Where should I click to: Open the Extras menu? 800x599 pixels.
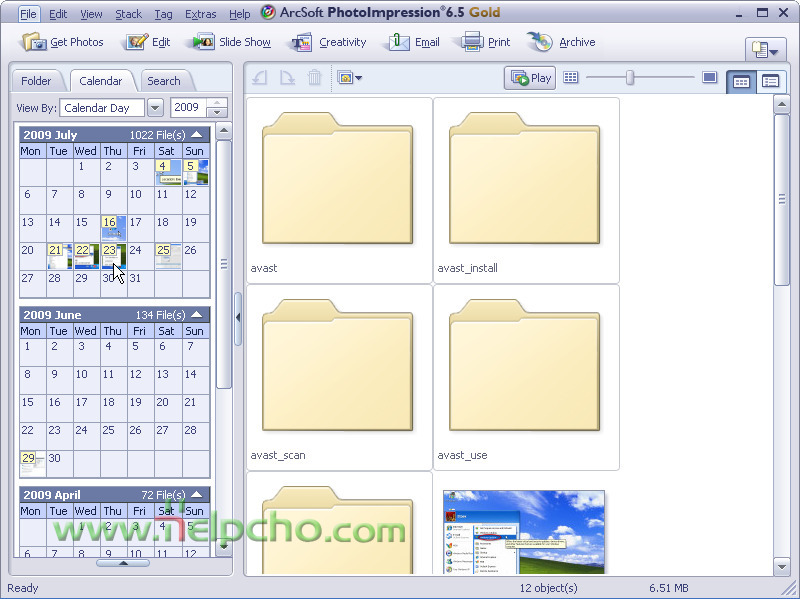(x=201, y=14)
